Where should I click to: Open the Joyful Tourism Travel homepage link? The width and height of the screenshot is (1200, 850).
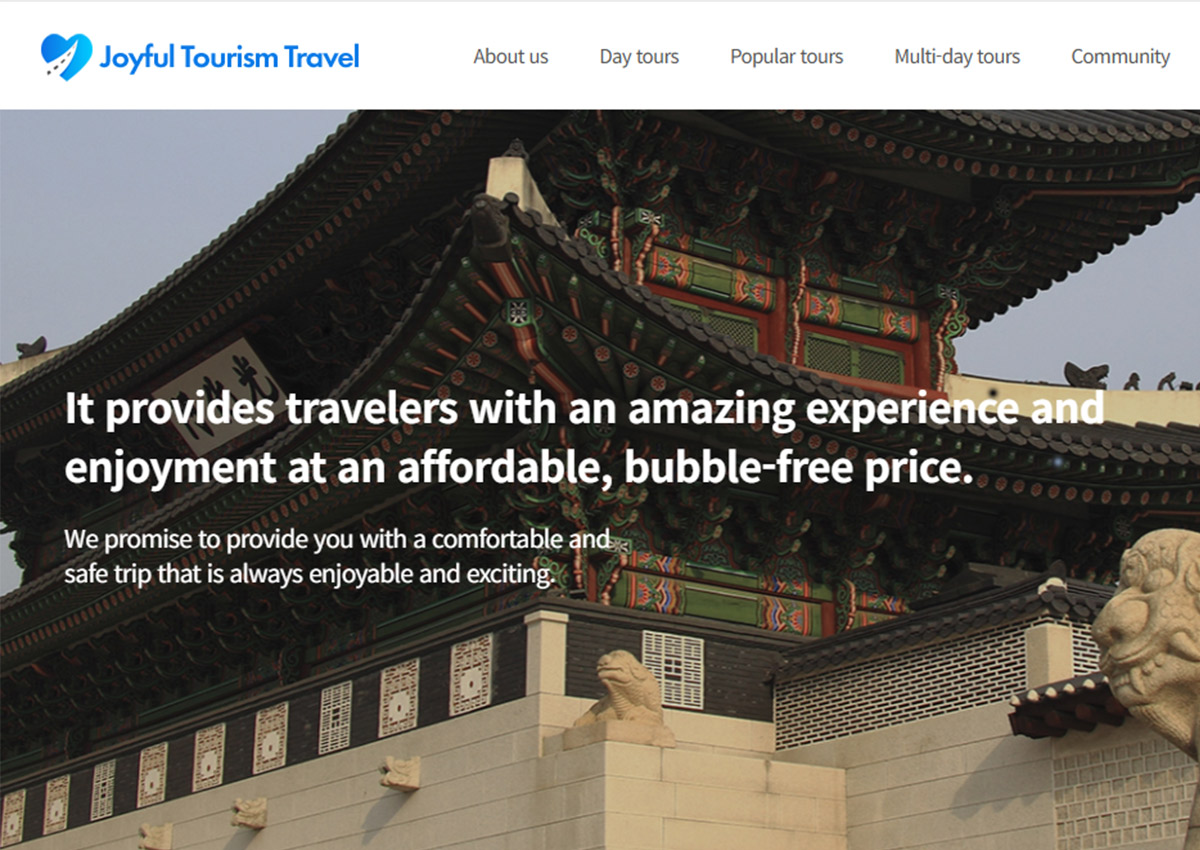(229, 57)
